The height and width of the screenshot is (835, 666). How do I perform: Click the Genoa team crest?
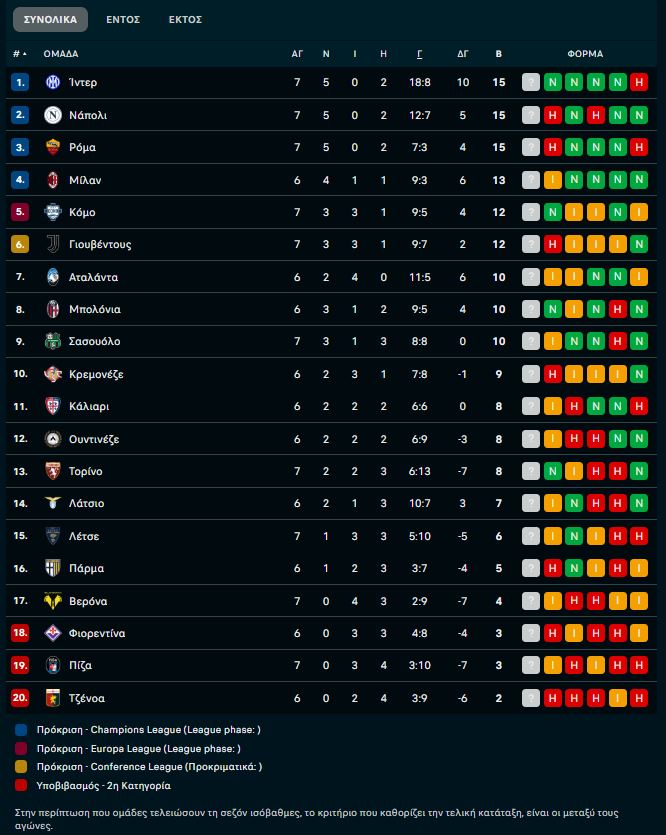click(53, 698)
